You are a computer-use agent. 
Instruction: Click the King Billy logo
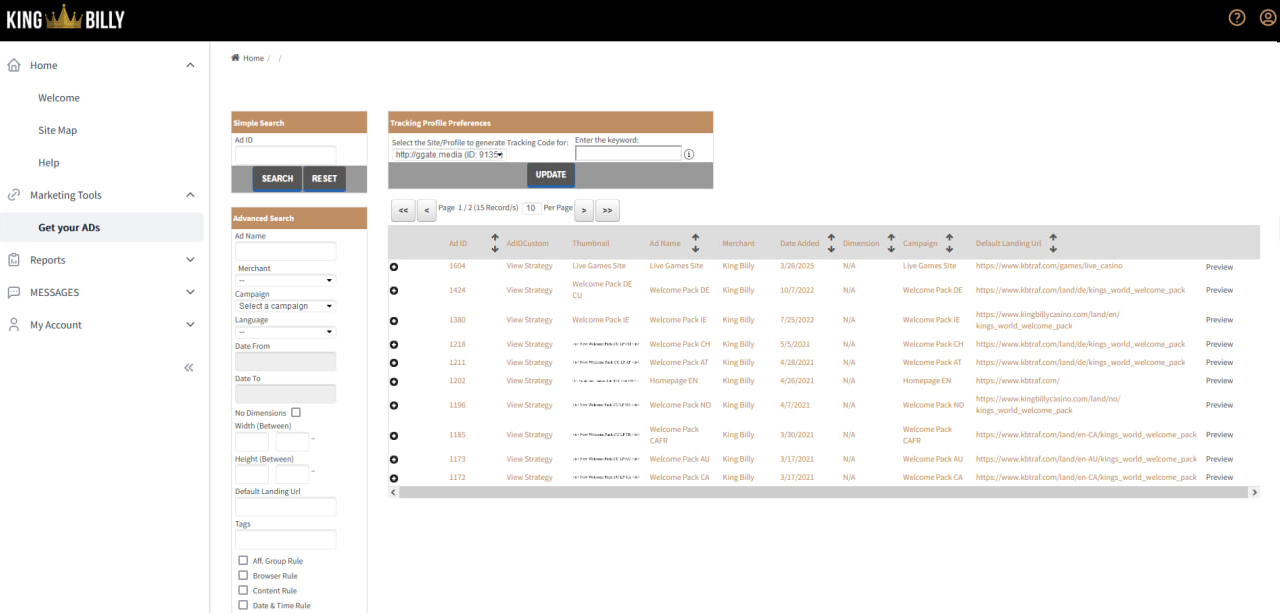click(63, 19)
